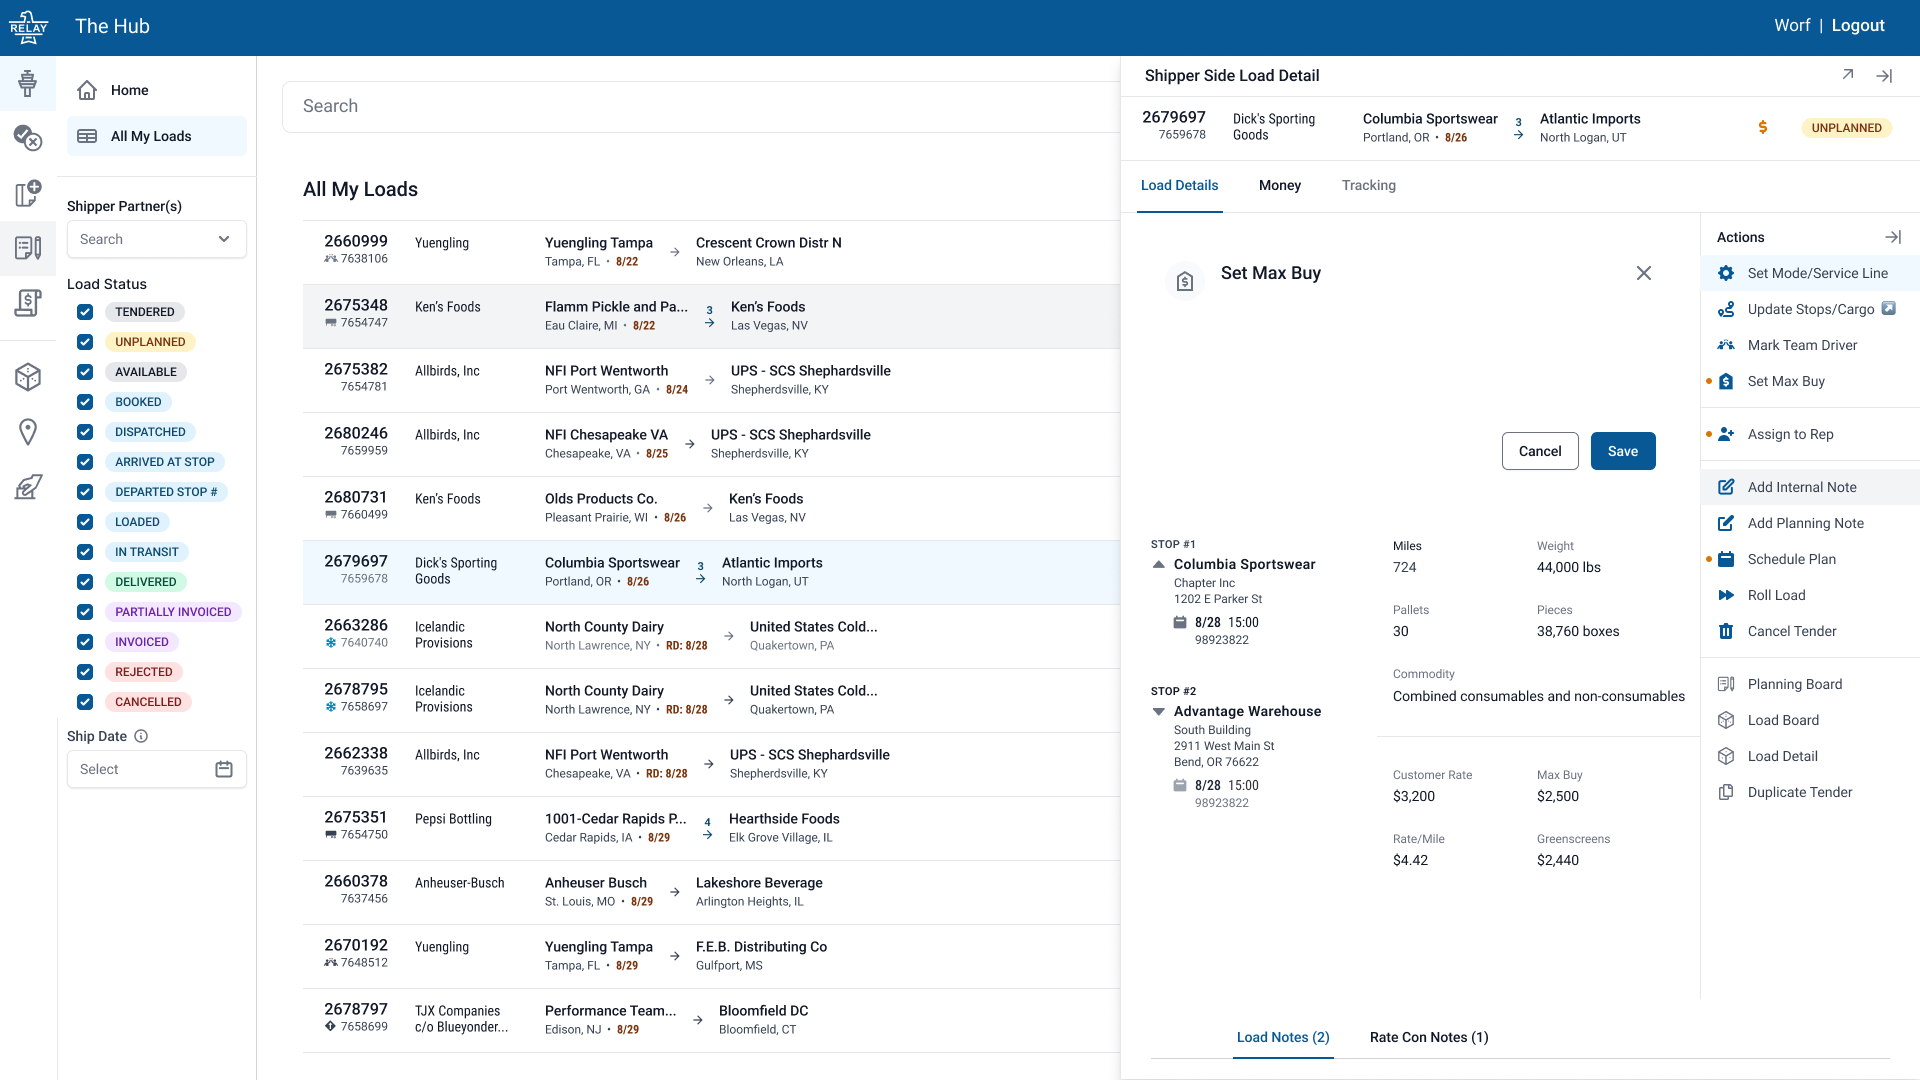Click the main Search field
Viewport: 1920px width, 1080px height.
click(x=701, y=106)
